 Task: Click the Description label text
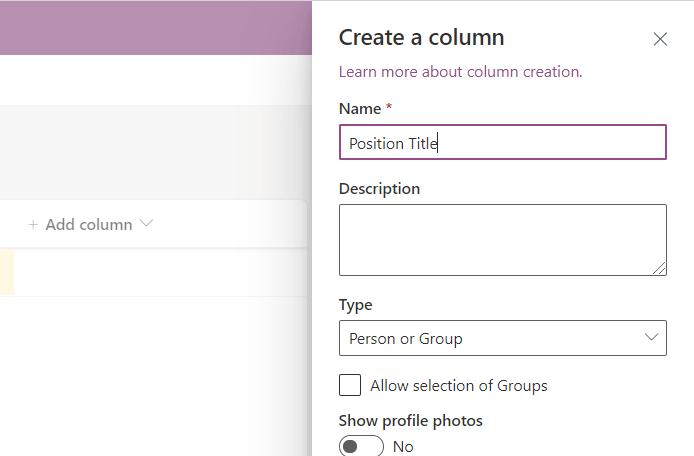(379, 189)
